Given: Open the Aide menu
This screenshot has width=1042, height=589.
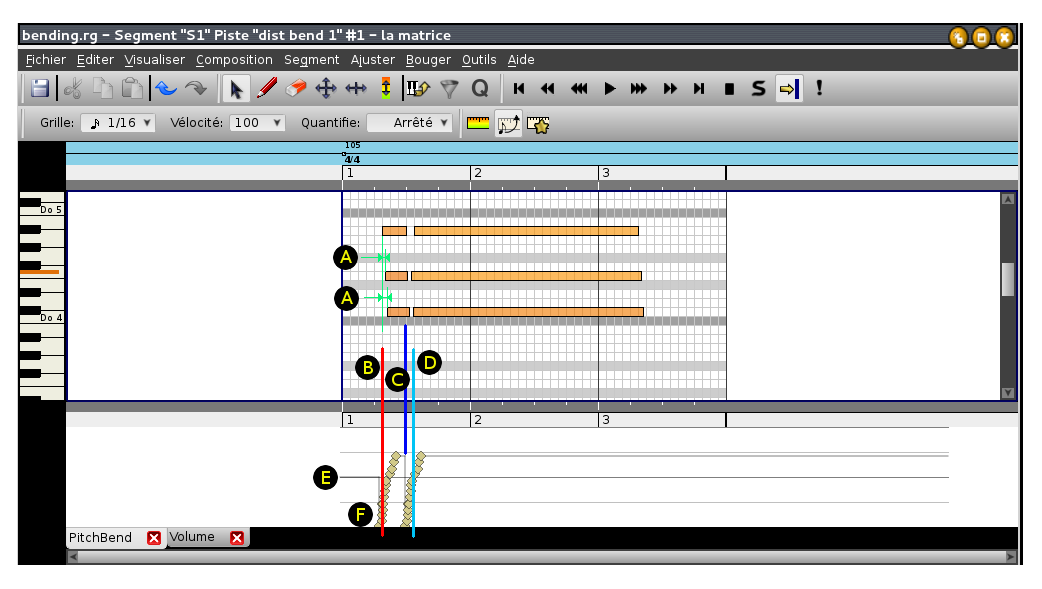Looking at the screenshot, I should [521, 60].
